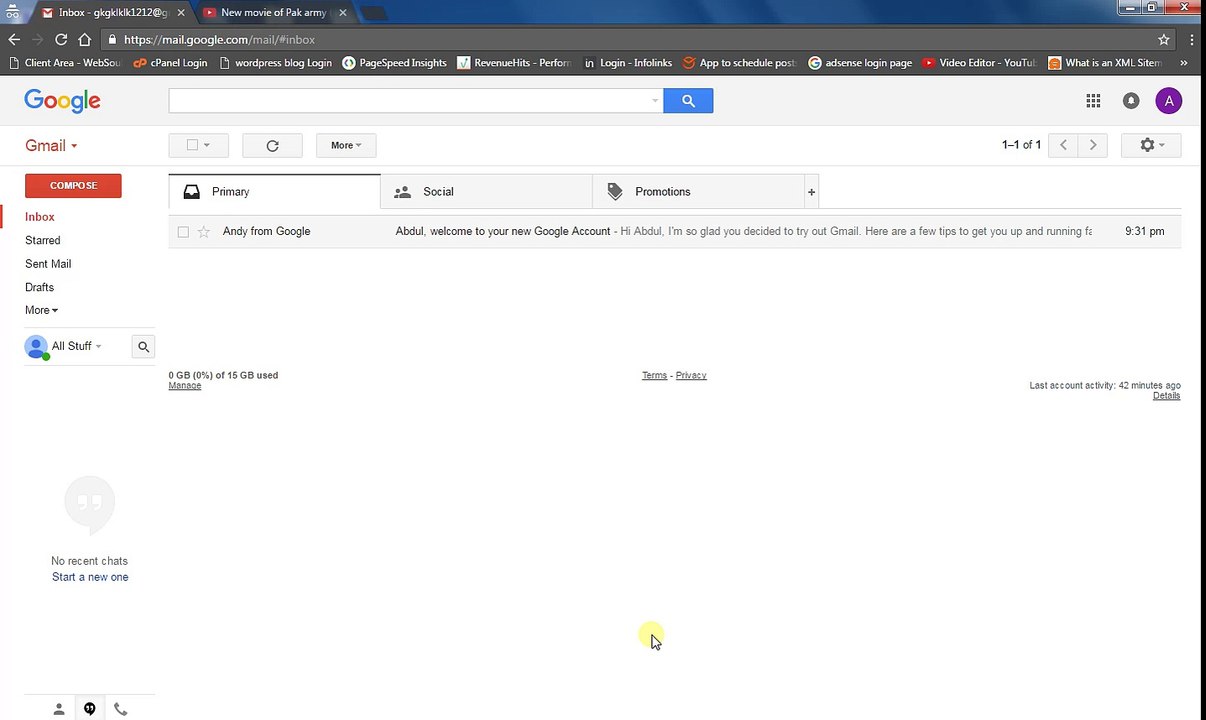Viewport: 1206px width, 720px height.
Task: Click the Manage storage link
Action: coord(184,386)
